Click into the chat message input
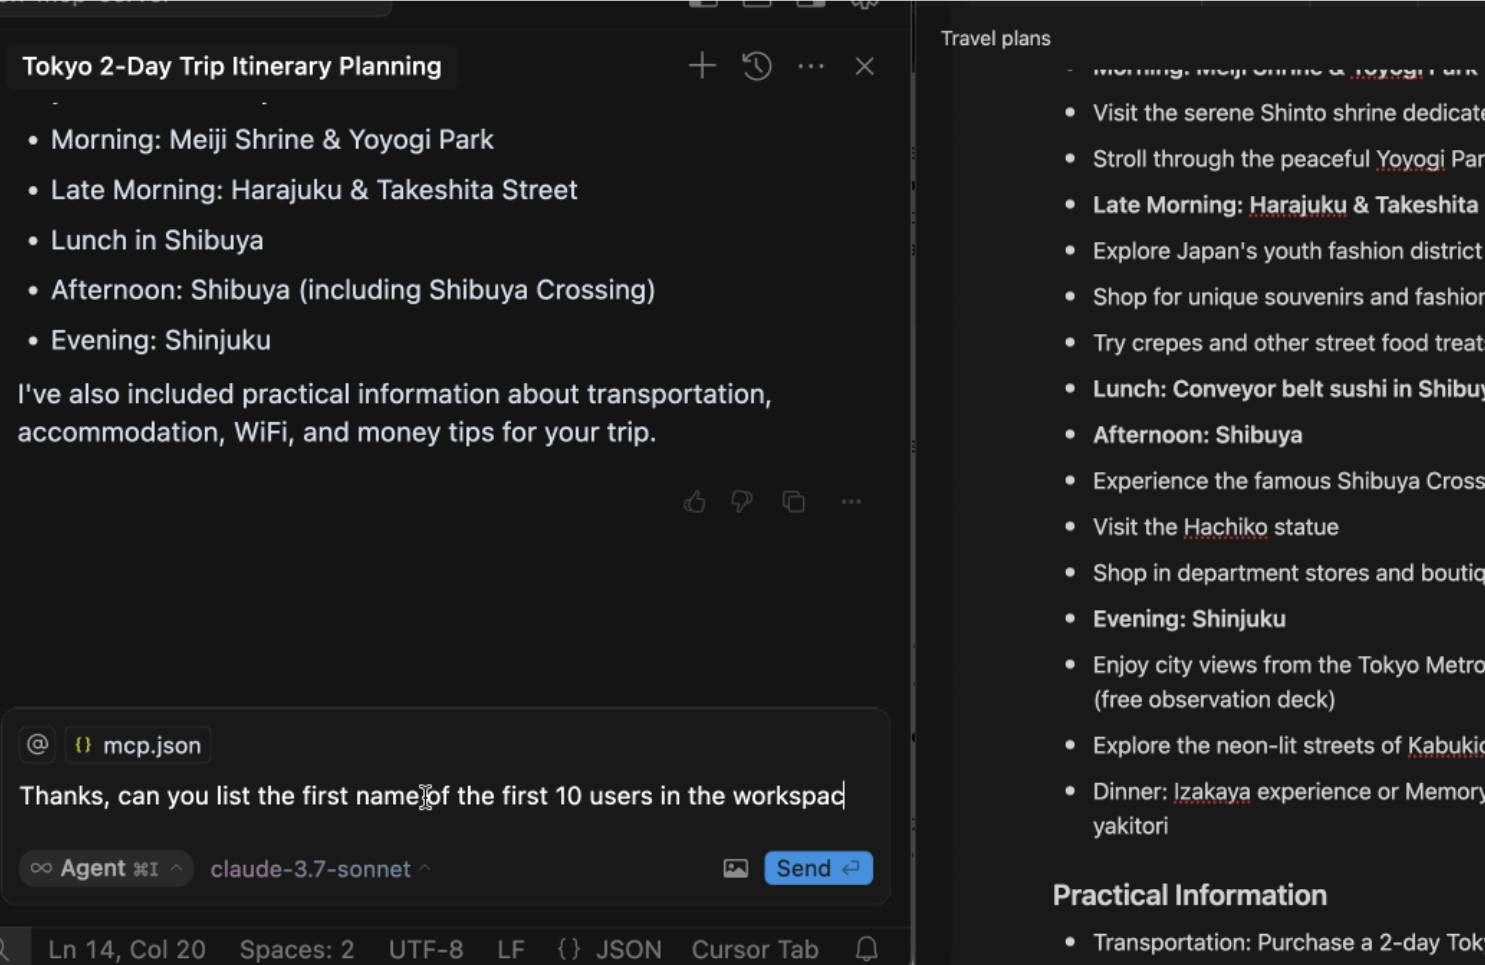The height and width of the screenshot is (965, 1485). tap(432, 797)
